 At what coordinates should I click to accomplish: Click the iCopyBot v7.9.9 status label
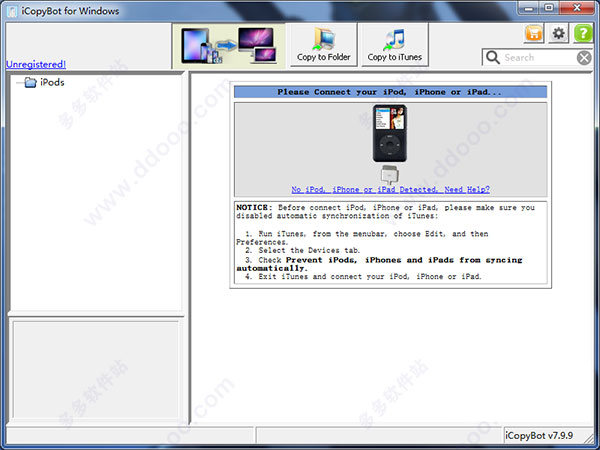(539, 435)
